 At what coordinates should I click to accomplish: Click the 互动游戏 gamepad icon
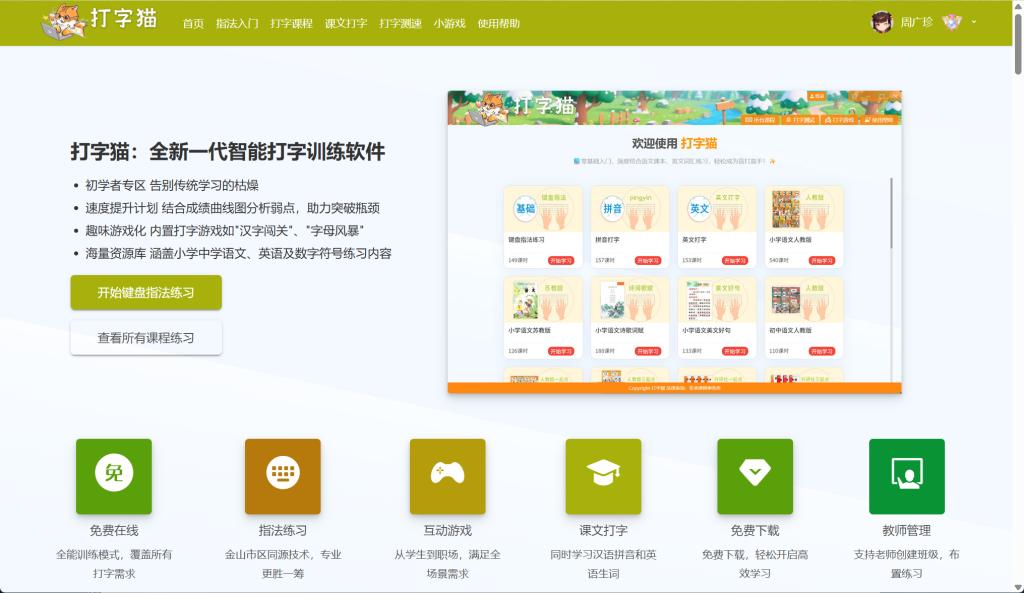click(447, 476)
